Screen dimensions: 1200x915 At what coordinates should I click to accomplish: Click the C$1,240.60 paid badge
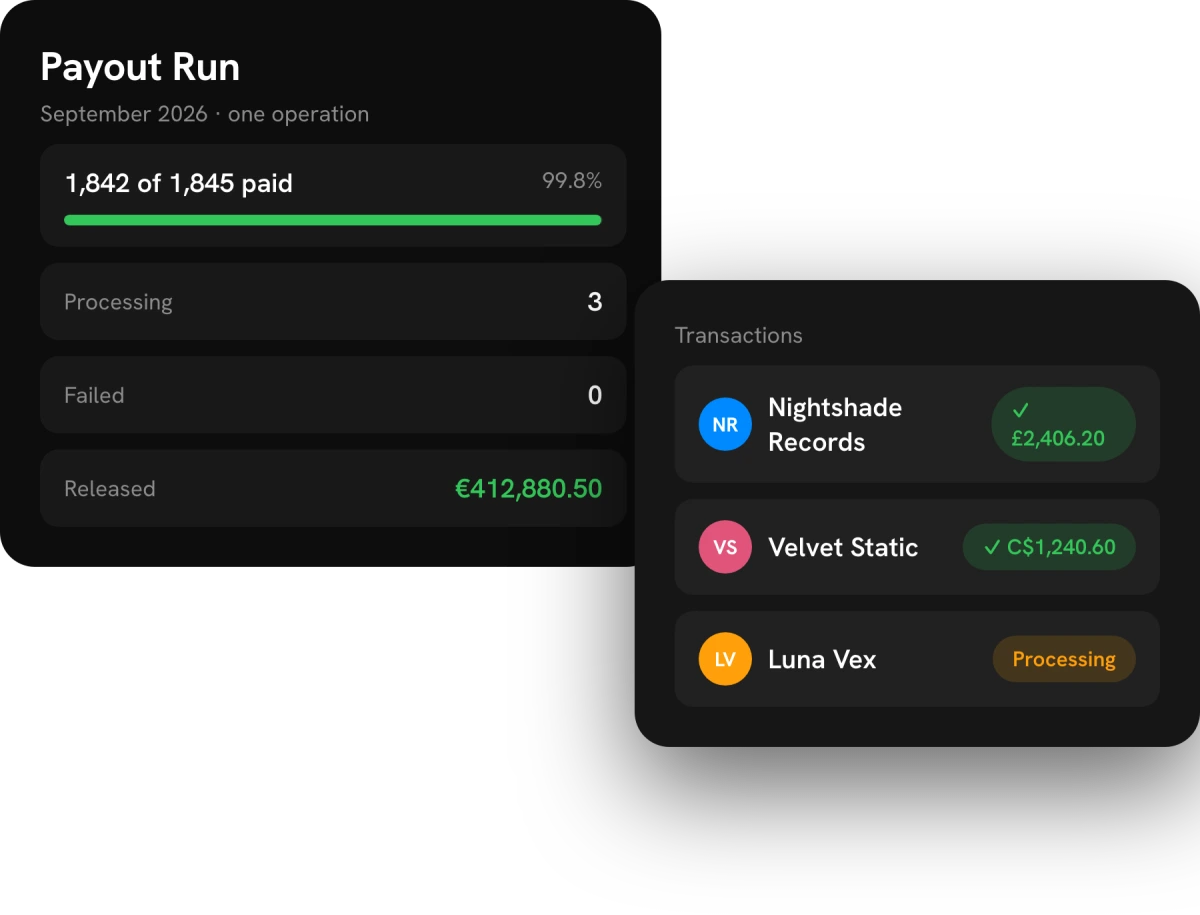pyautogui.click(x=1049, y=547)
